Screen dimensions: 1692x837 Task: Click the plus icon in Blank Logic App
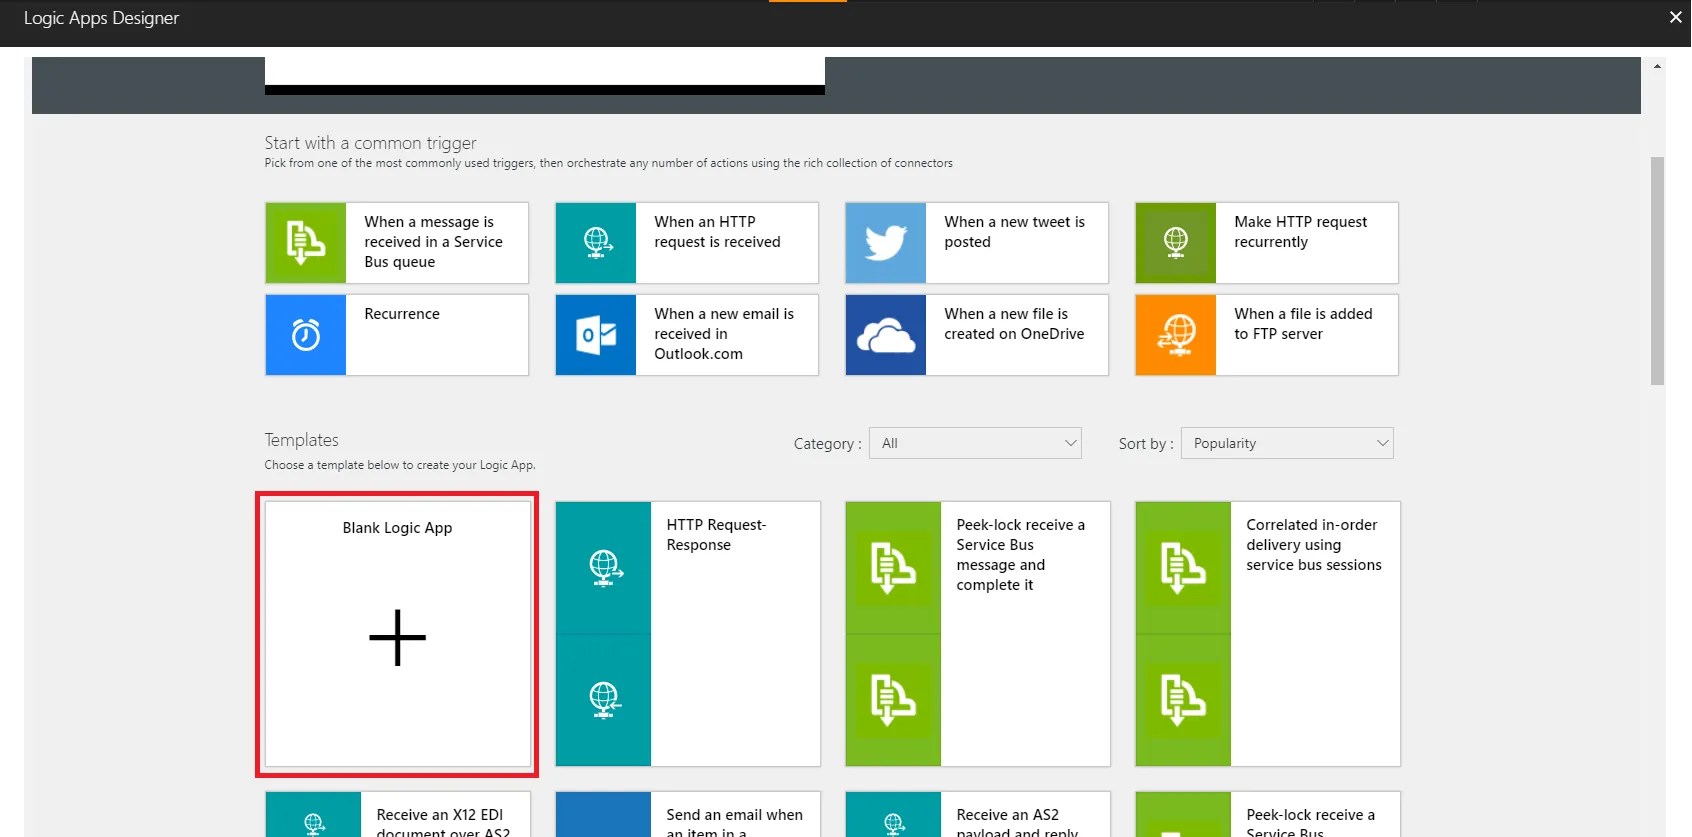point(397,637)
